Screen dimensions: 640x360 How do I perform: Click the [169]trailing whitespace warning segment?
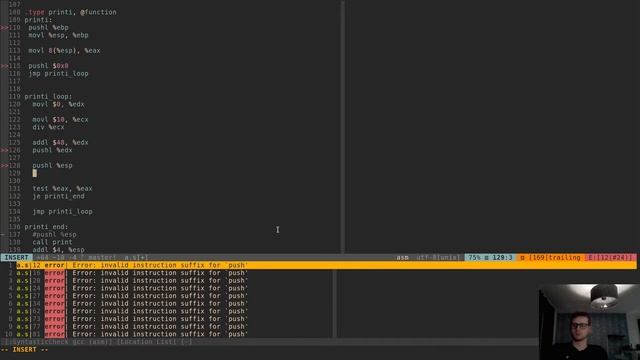point(550,258)
